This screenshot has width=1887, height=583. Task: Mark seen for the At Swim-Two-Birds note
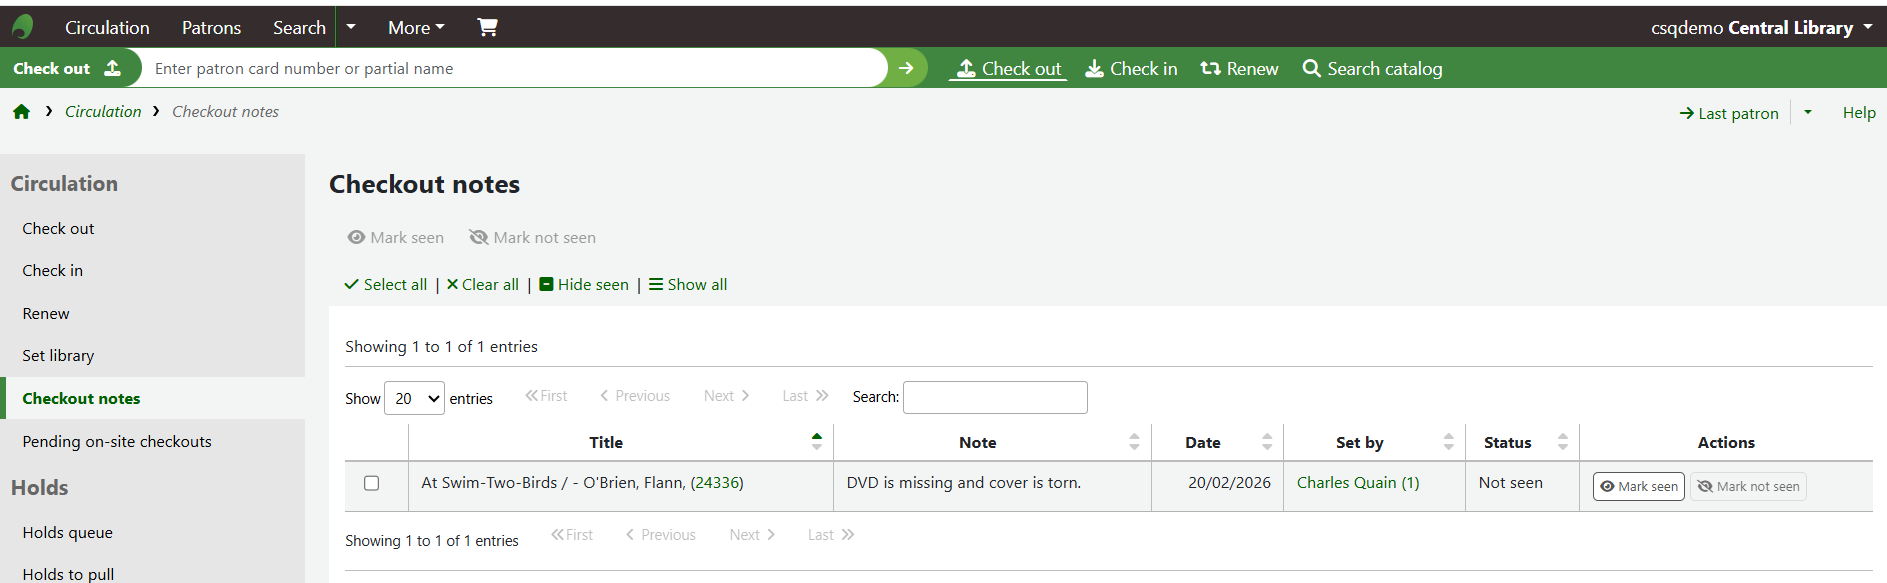coord(1638,486)
